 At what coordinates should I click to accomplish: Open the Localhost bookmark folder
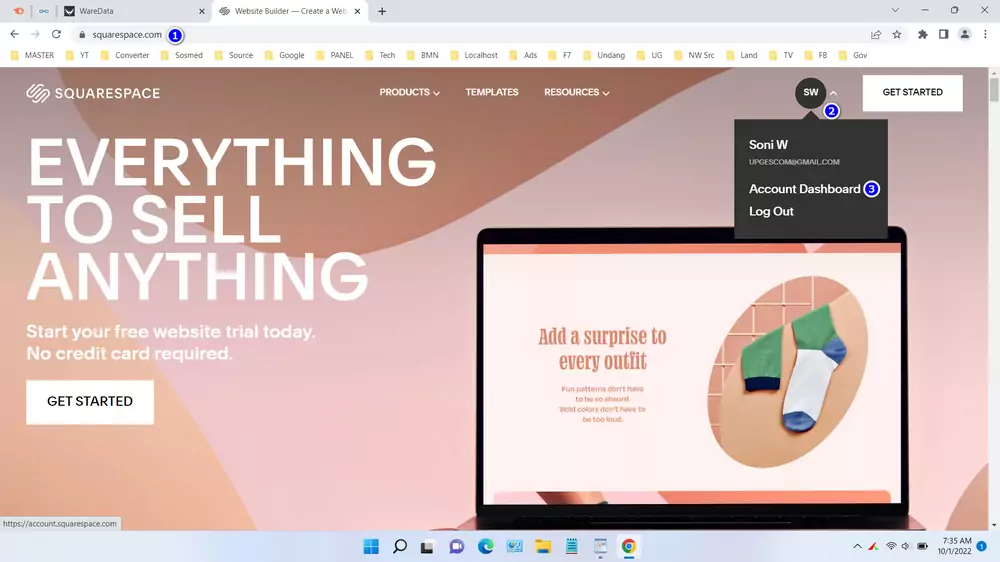(x=474, y=55)
